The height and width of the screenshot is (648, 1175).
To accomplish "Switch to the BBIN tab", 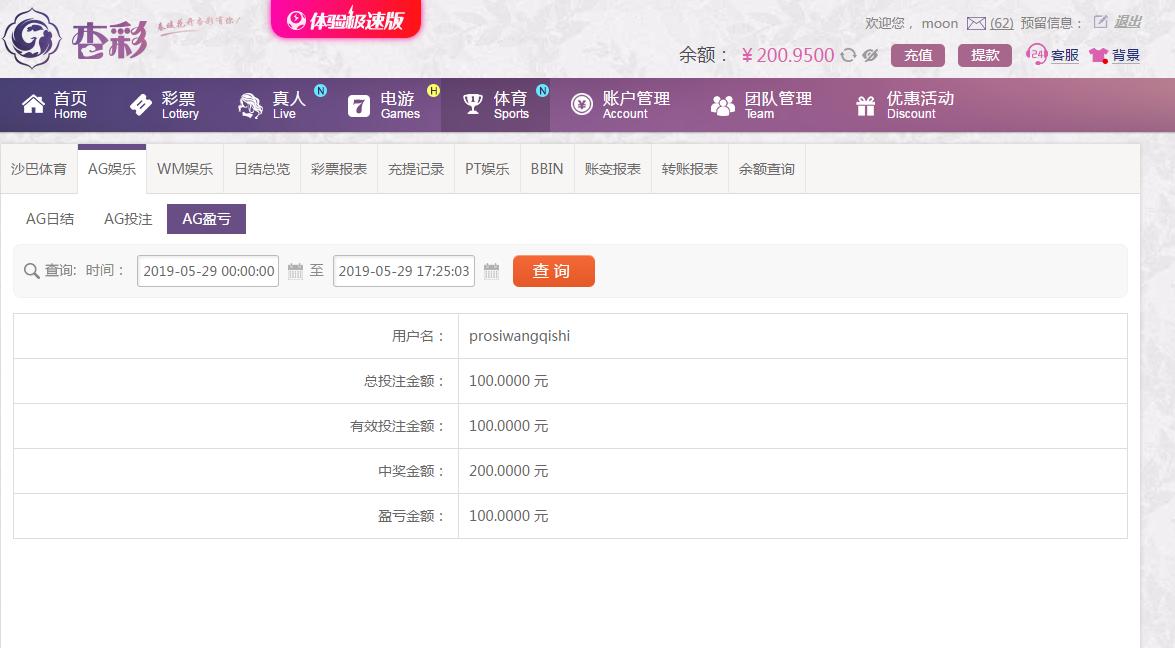I will tap(547, 169).
